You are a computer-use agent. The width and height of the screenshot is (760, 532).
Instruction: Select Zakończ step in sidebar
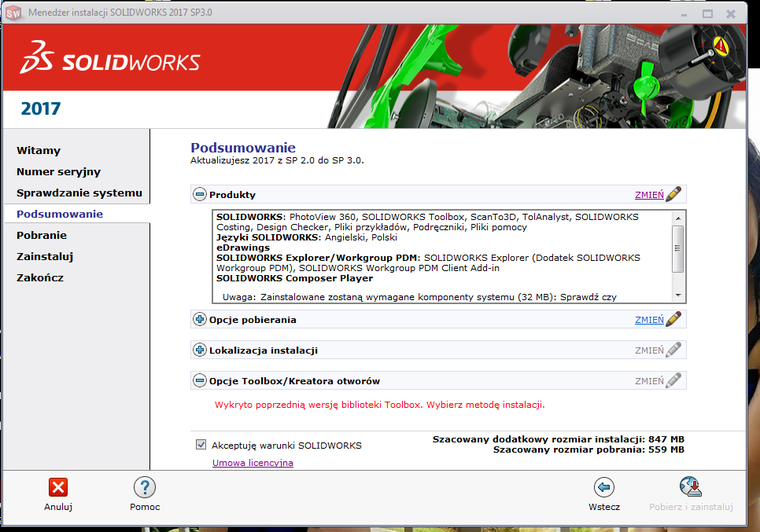[40, 278]
